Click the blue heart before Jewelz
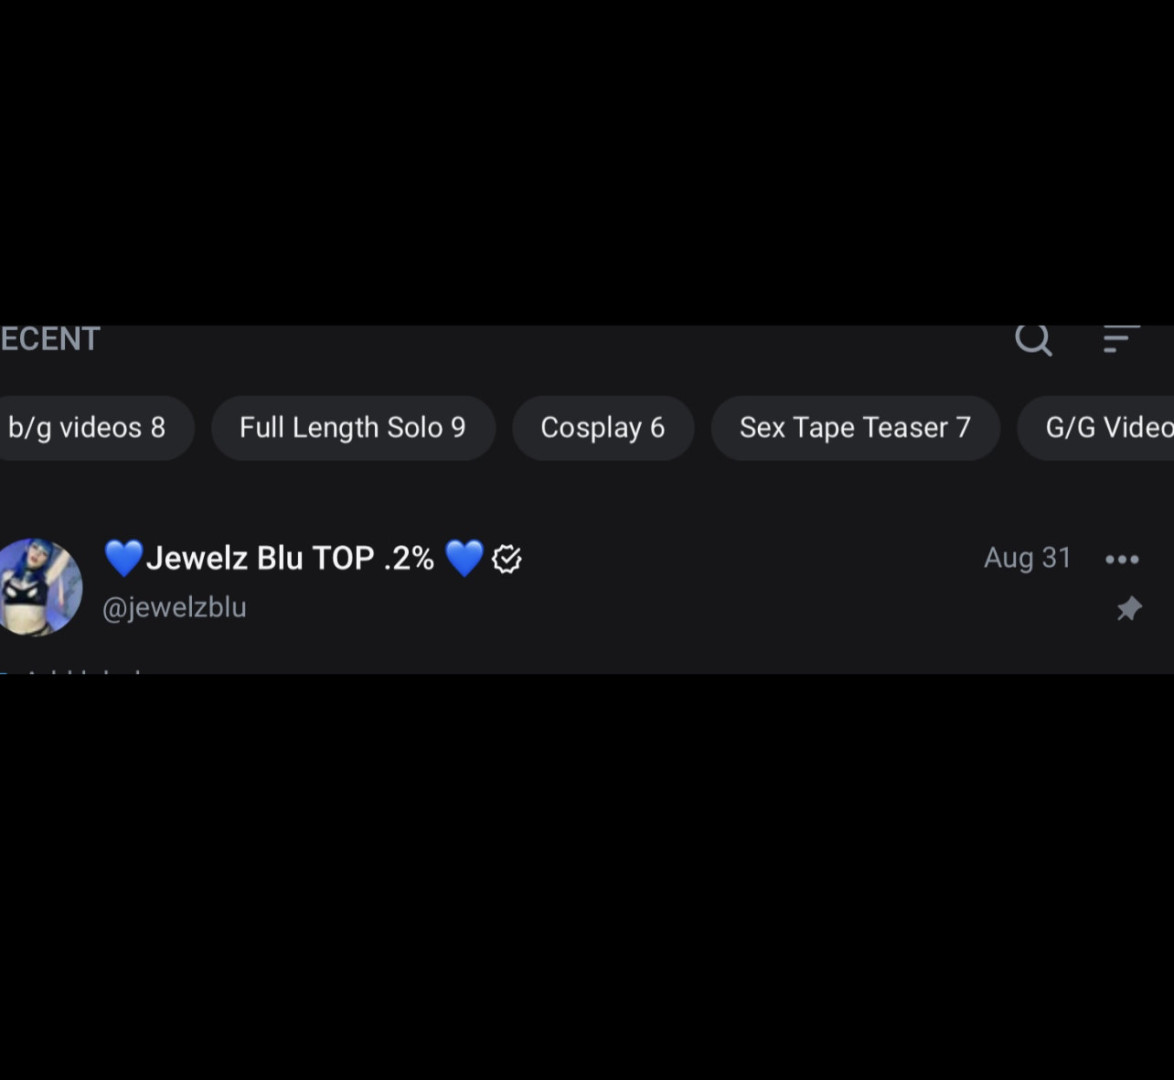The image size is (1174, 1080). pos(123,558)
